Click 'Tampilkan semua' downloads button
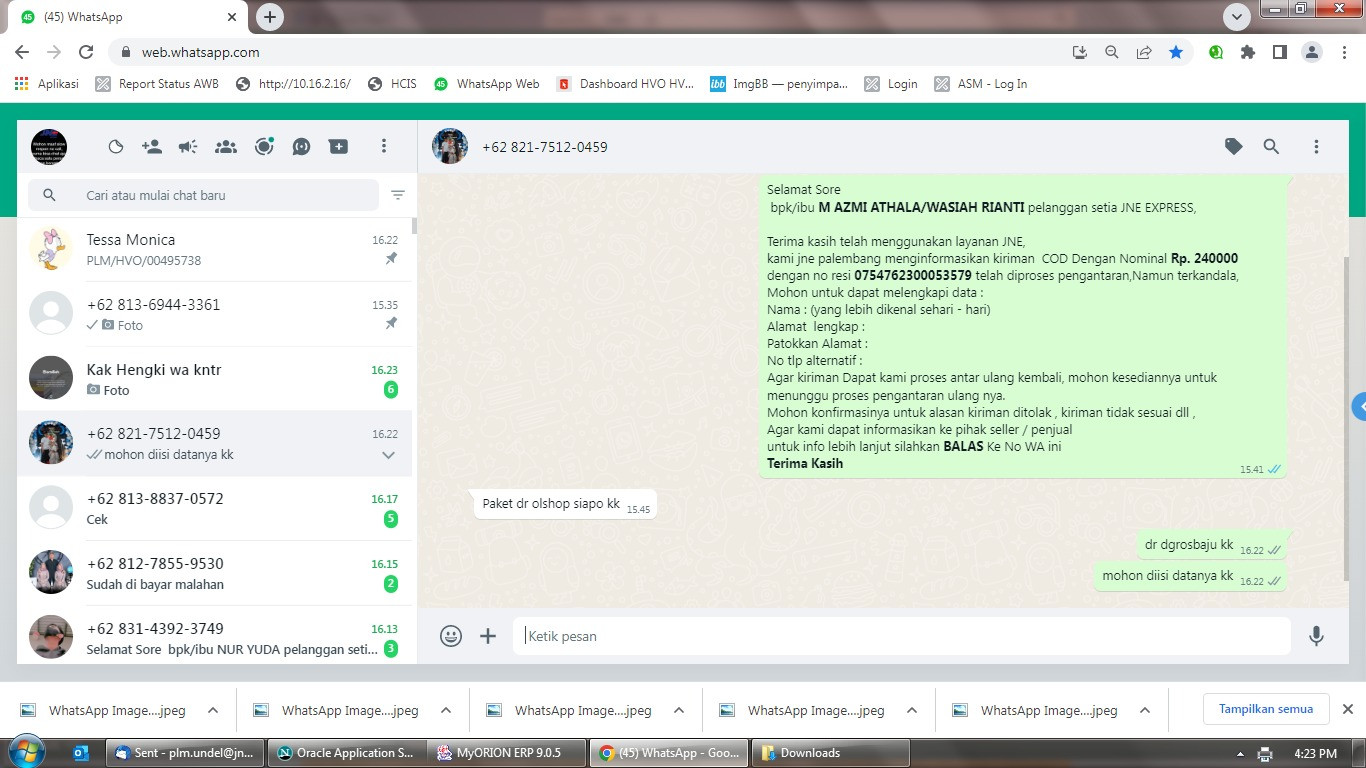The width and height of the screenshot is (1366, 768). click(1265, 709)
